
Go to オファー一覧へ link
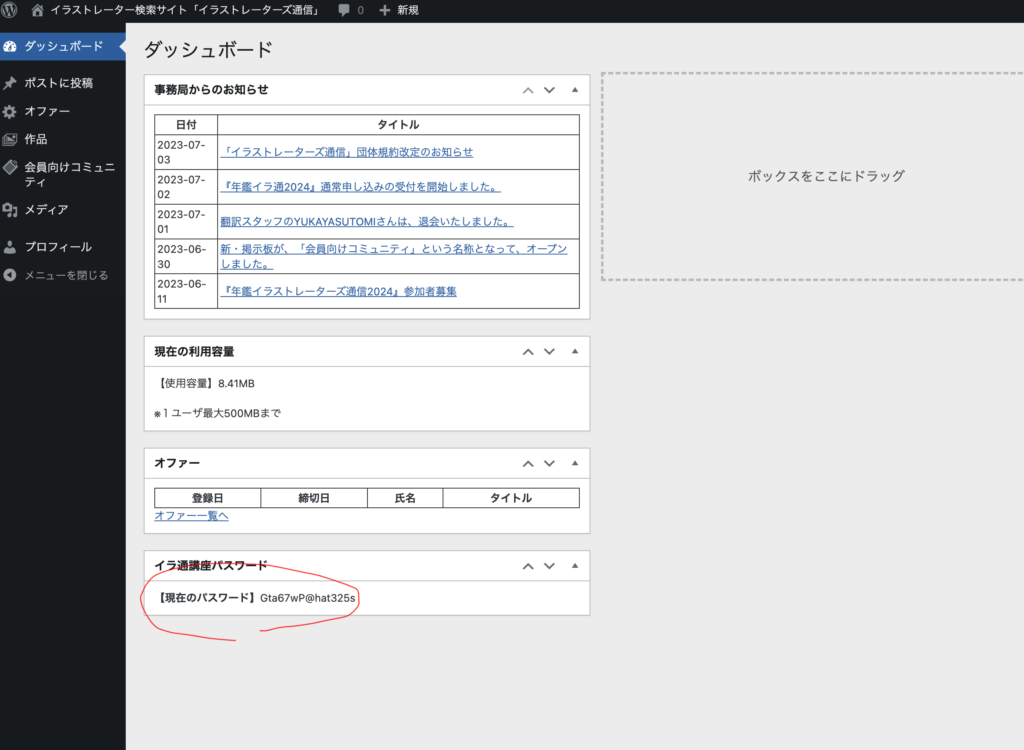coord(191,516)
